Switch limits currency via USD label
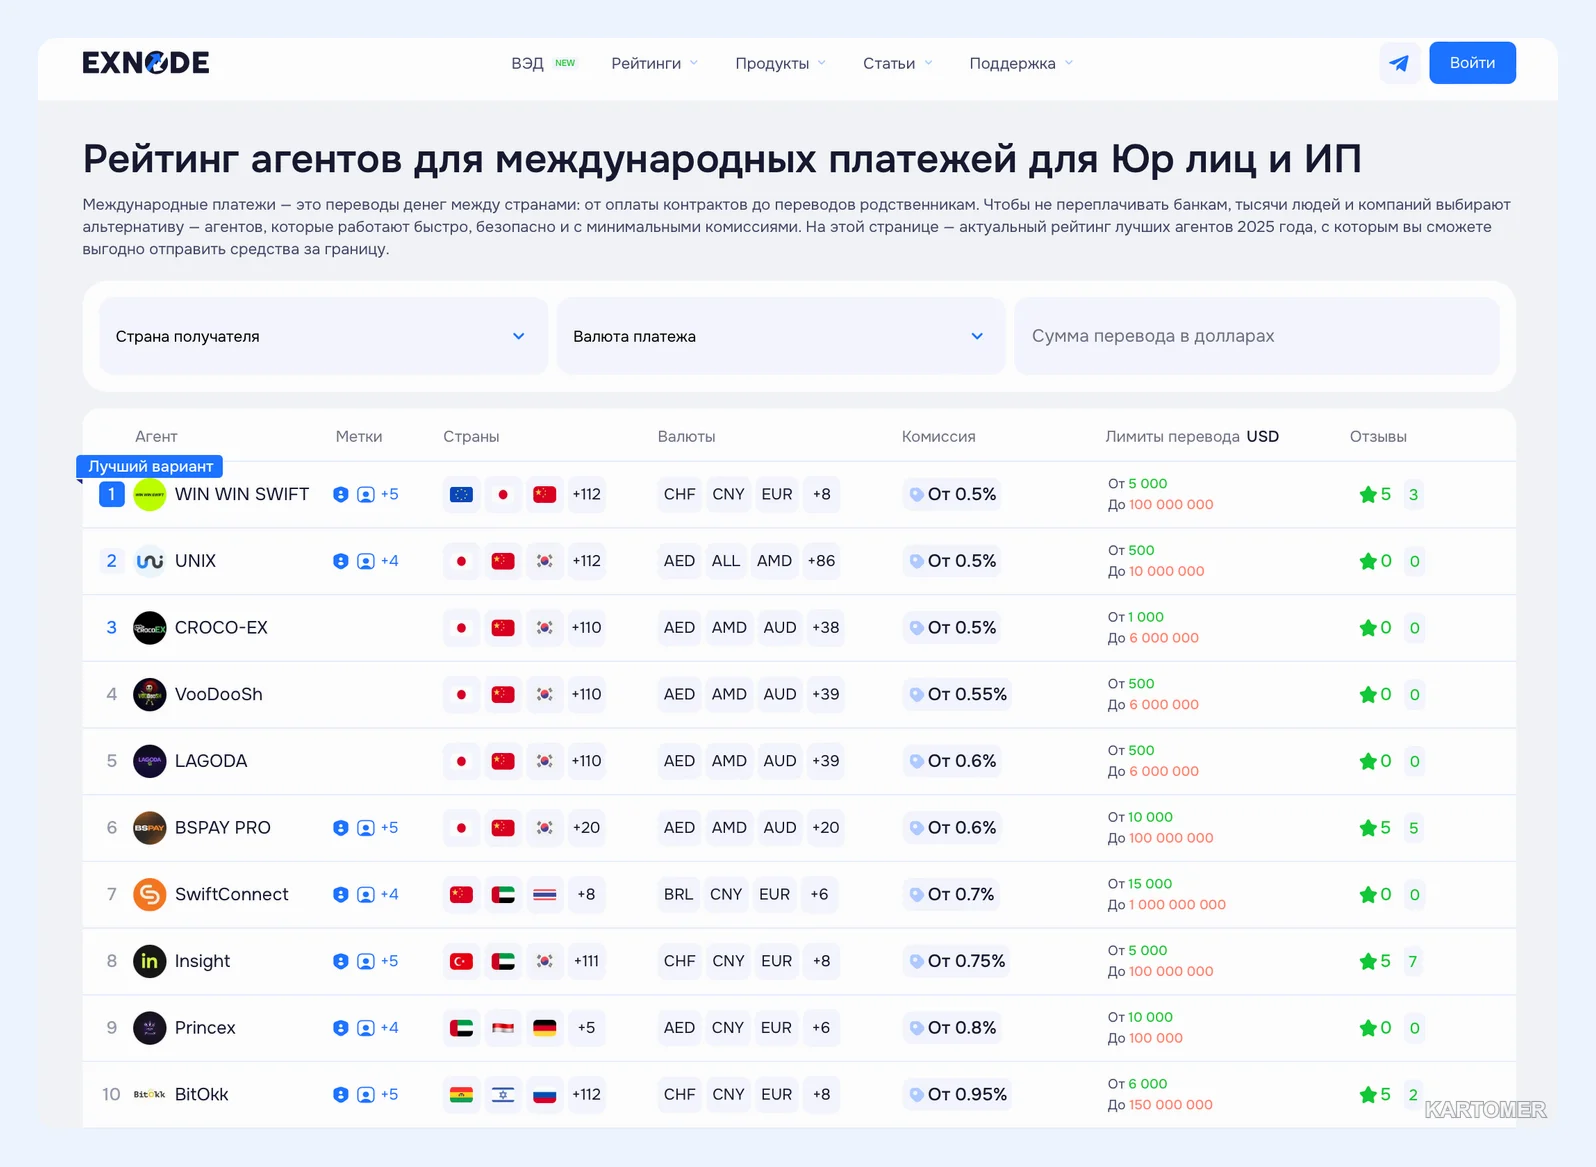Image resolution: width=1596 pixels, height=1167 pixels. point(1262,436)
